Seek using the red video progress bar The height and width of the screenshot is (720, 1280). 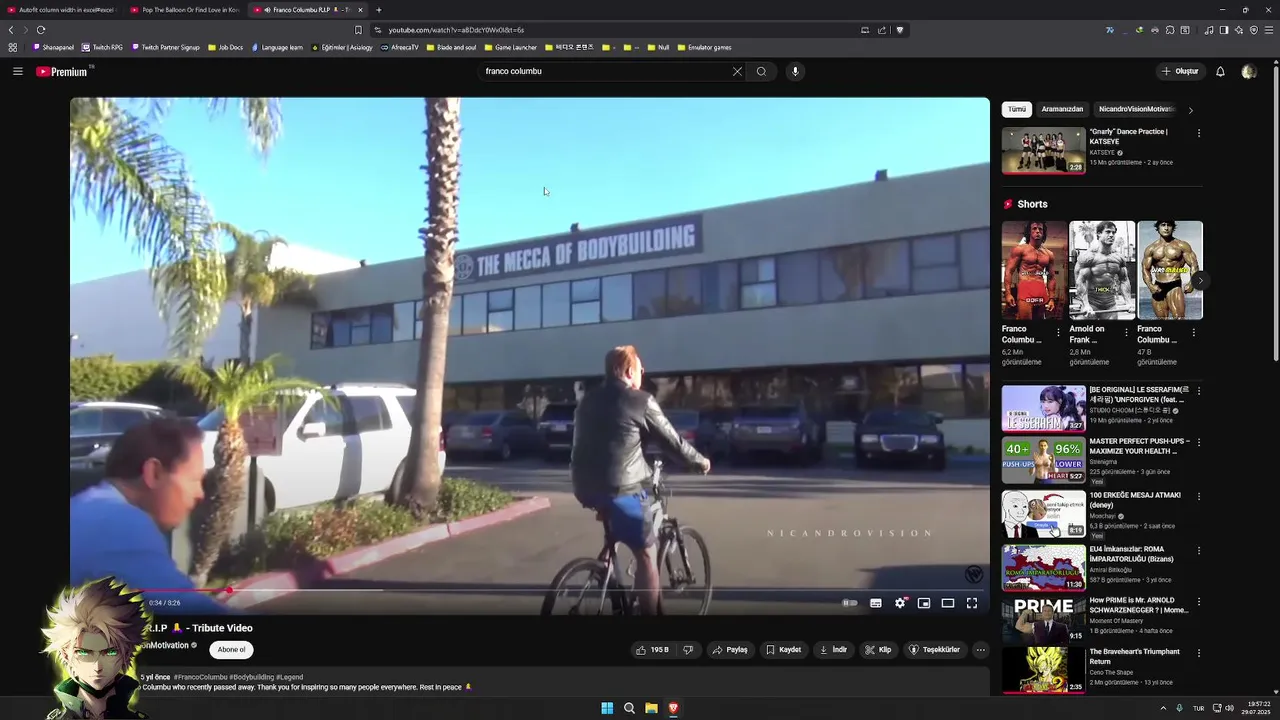(x=530, y=590)
